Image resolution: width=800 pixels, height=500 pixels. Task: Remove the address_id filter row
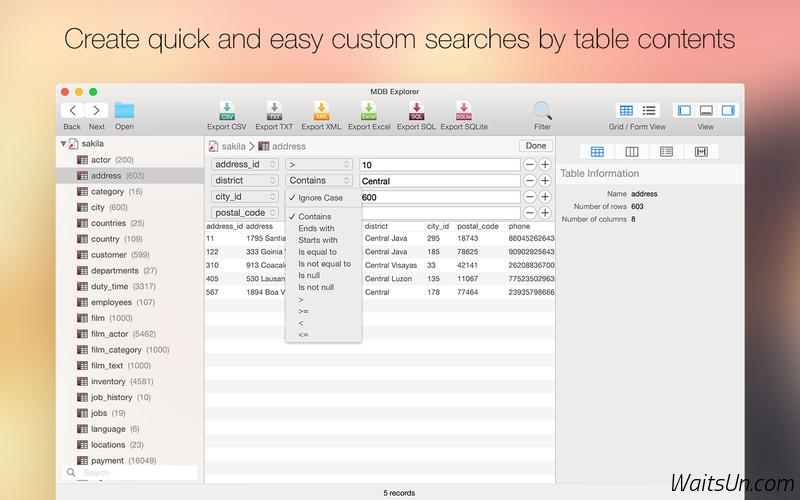[x=530, y=164]
